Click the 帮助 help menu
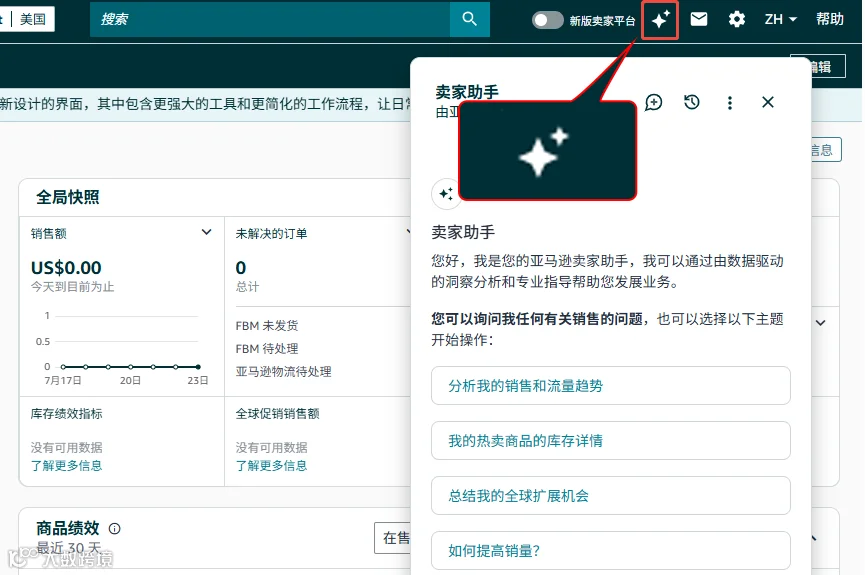Screen dimensions: 865x575 830,19
